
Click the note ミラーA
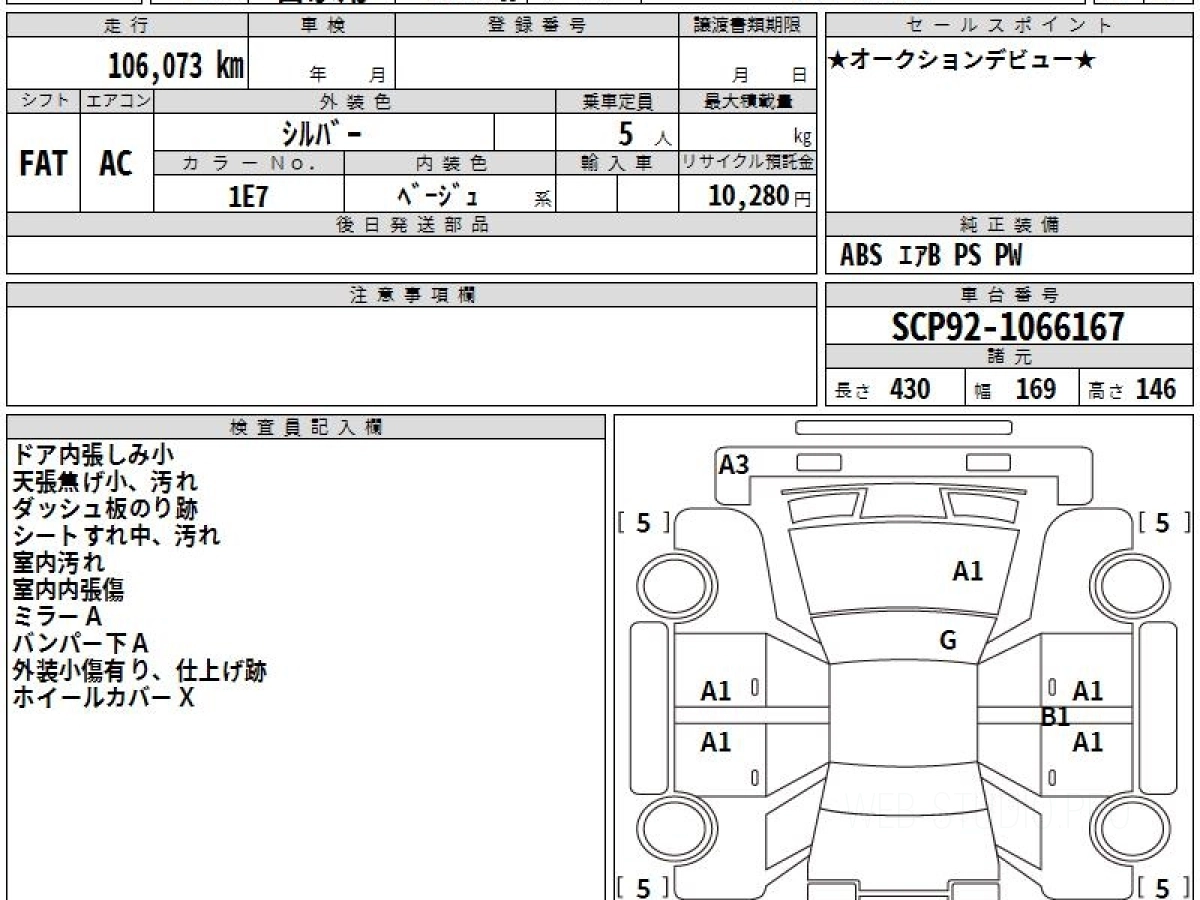pyautogui.click(x=57, y=617)
